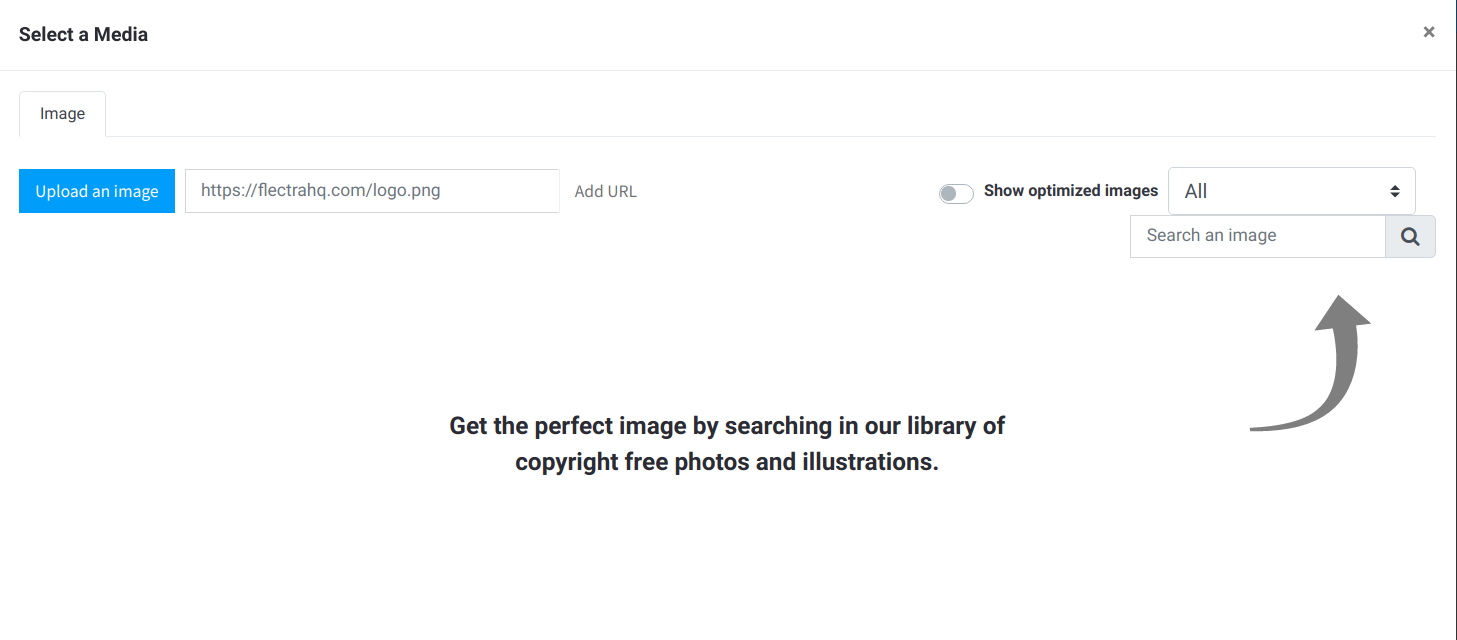Click the X to dismiss the media dialog
Viewport: 1457px width, 640px height.
1429,31
